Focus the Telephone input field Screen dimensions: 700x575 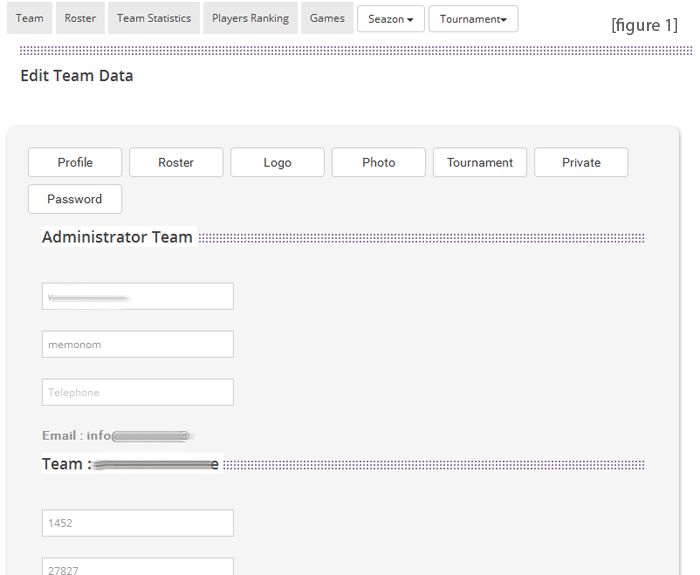(138, 392)
